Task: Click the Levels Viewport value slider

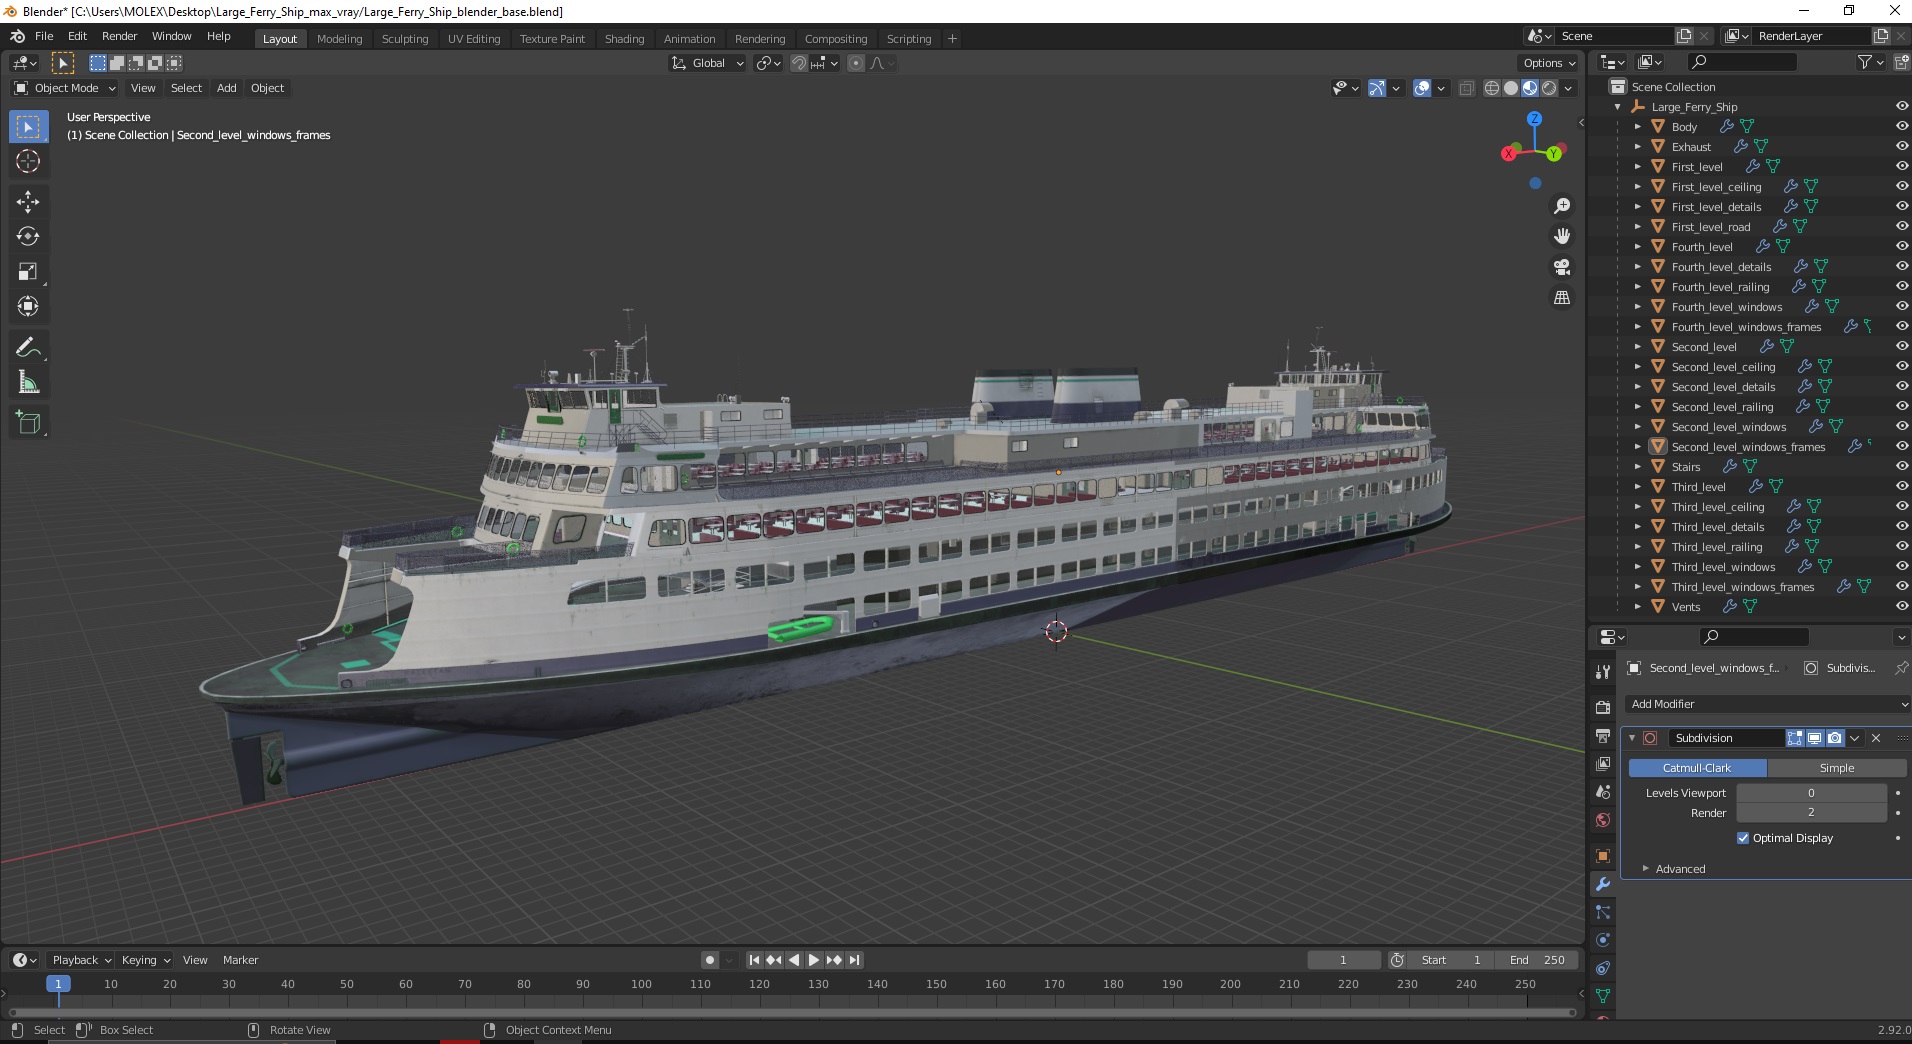Action: click(x=1811, y=793)
